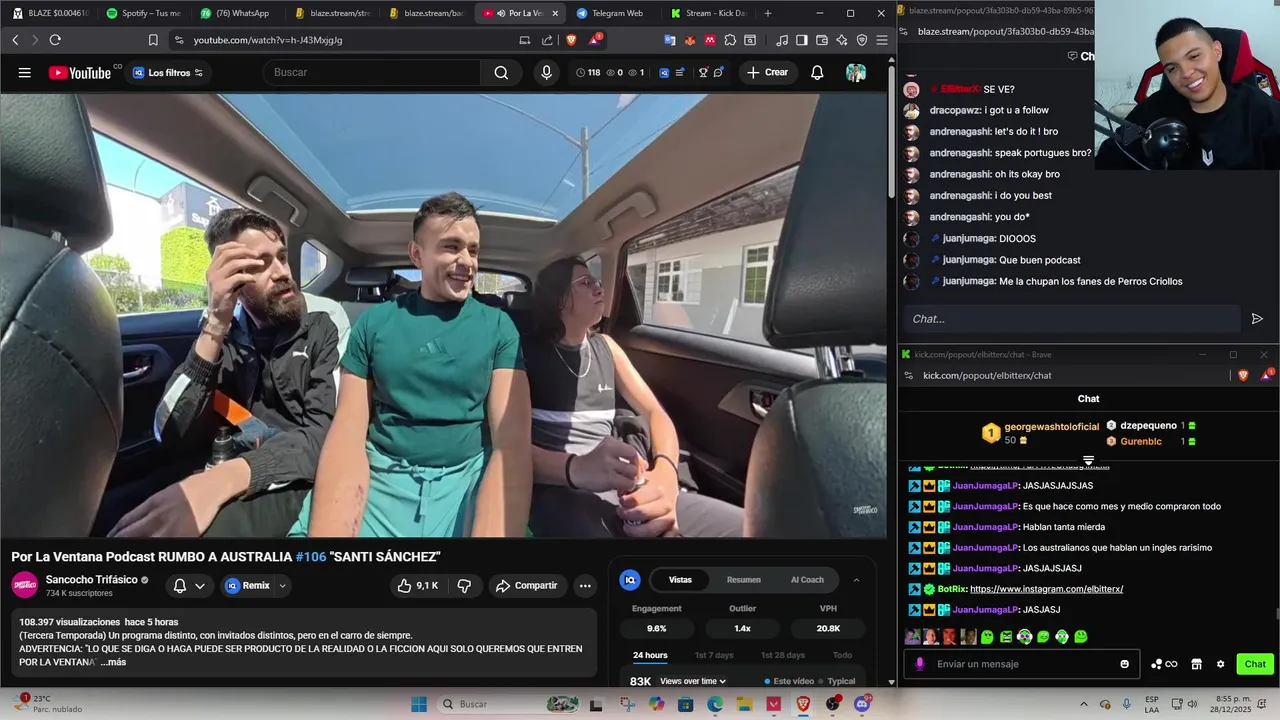The width and height of the screenshot is (1280, 720).
Task: Toggle the Este vídeo legend series
Action: (790, 681)
